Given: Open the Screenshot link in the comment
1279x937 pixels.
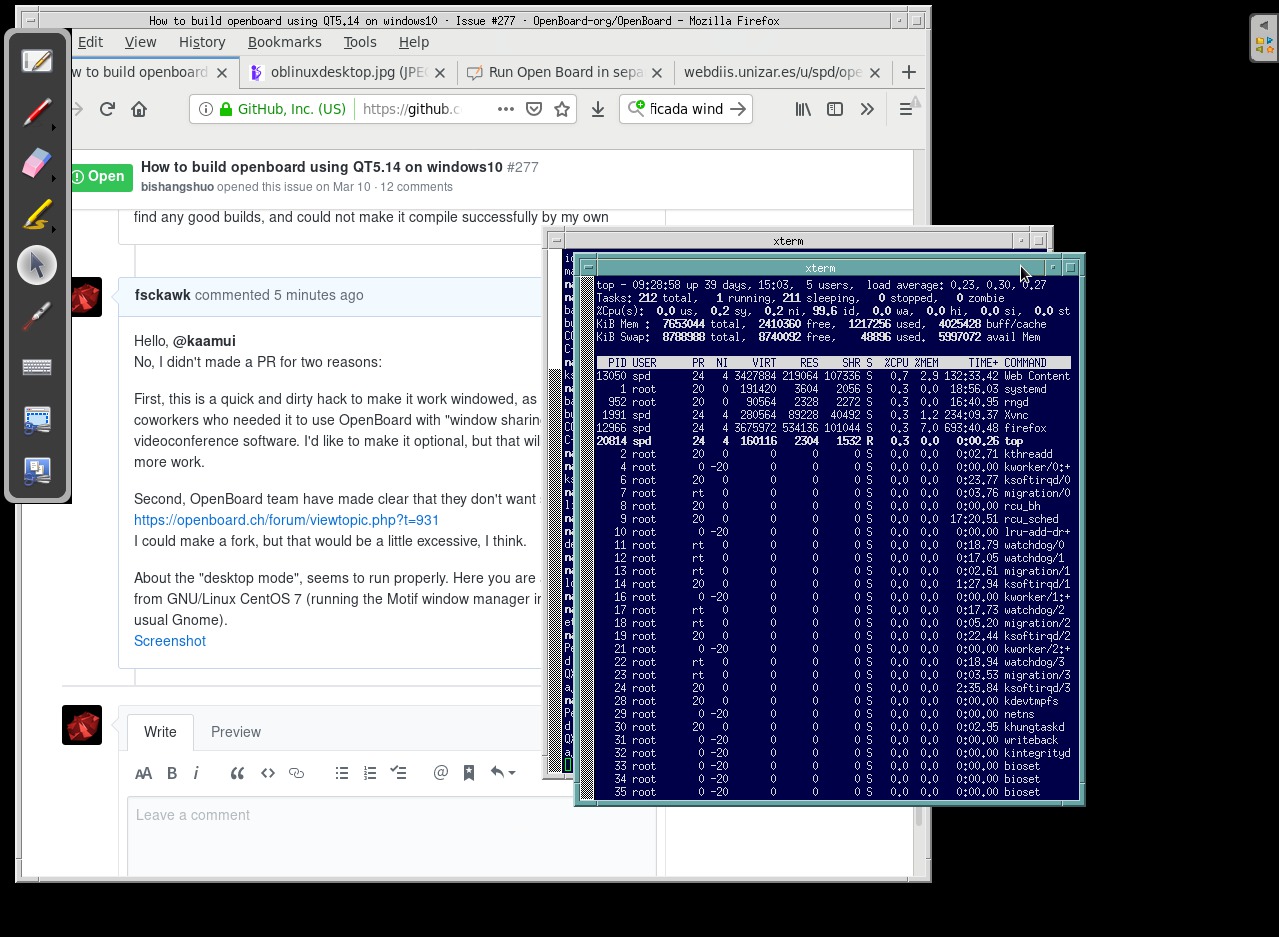Looking at the screenshot, I should pyautogui.click(x=169, y=641).
